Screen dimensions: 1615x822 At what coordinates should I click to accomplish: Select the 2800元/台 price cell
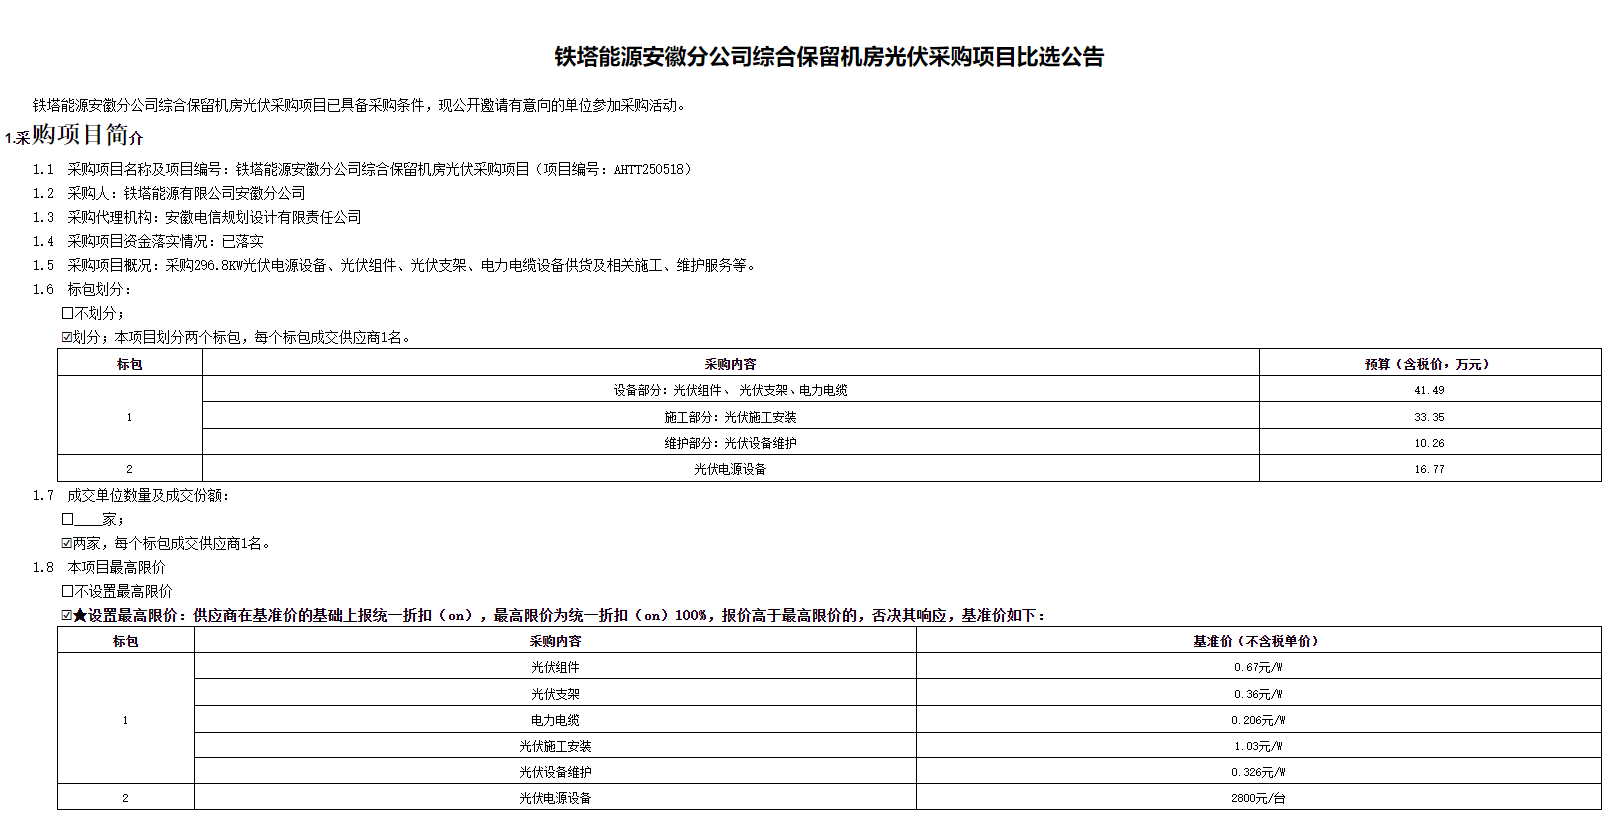1257,798
